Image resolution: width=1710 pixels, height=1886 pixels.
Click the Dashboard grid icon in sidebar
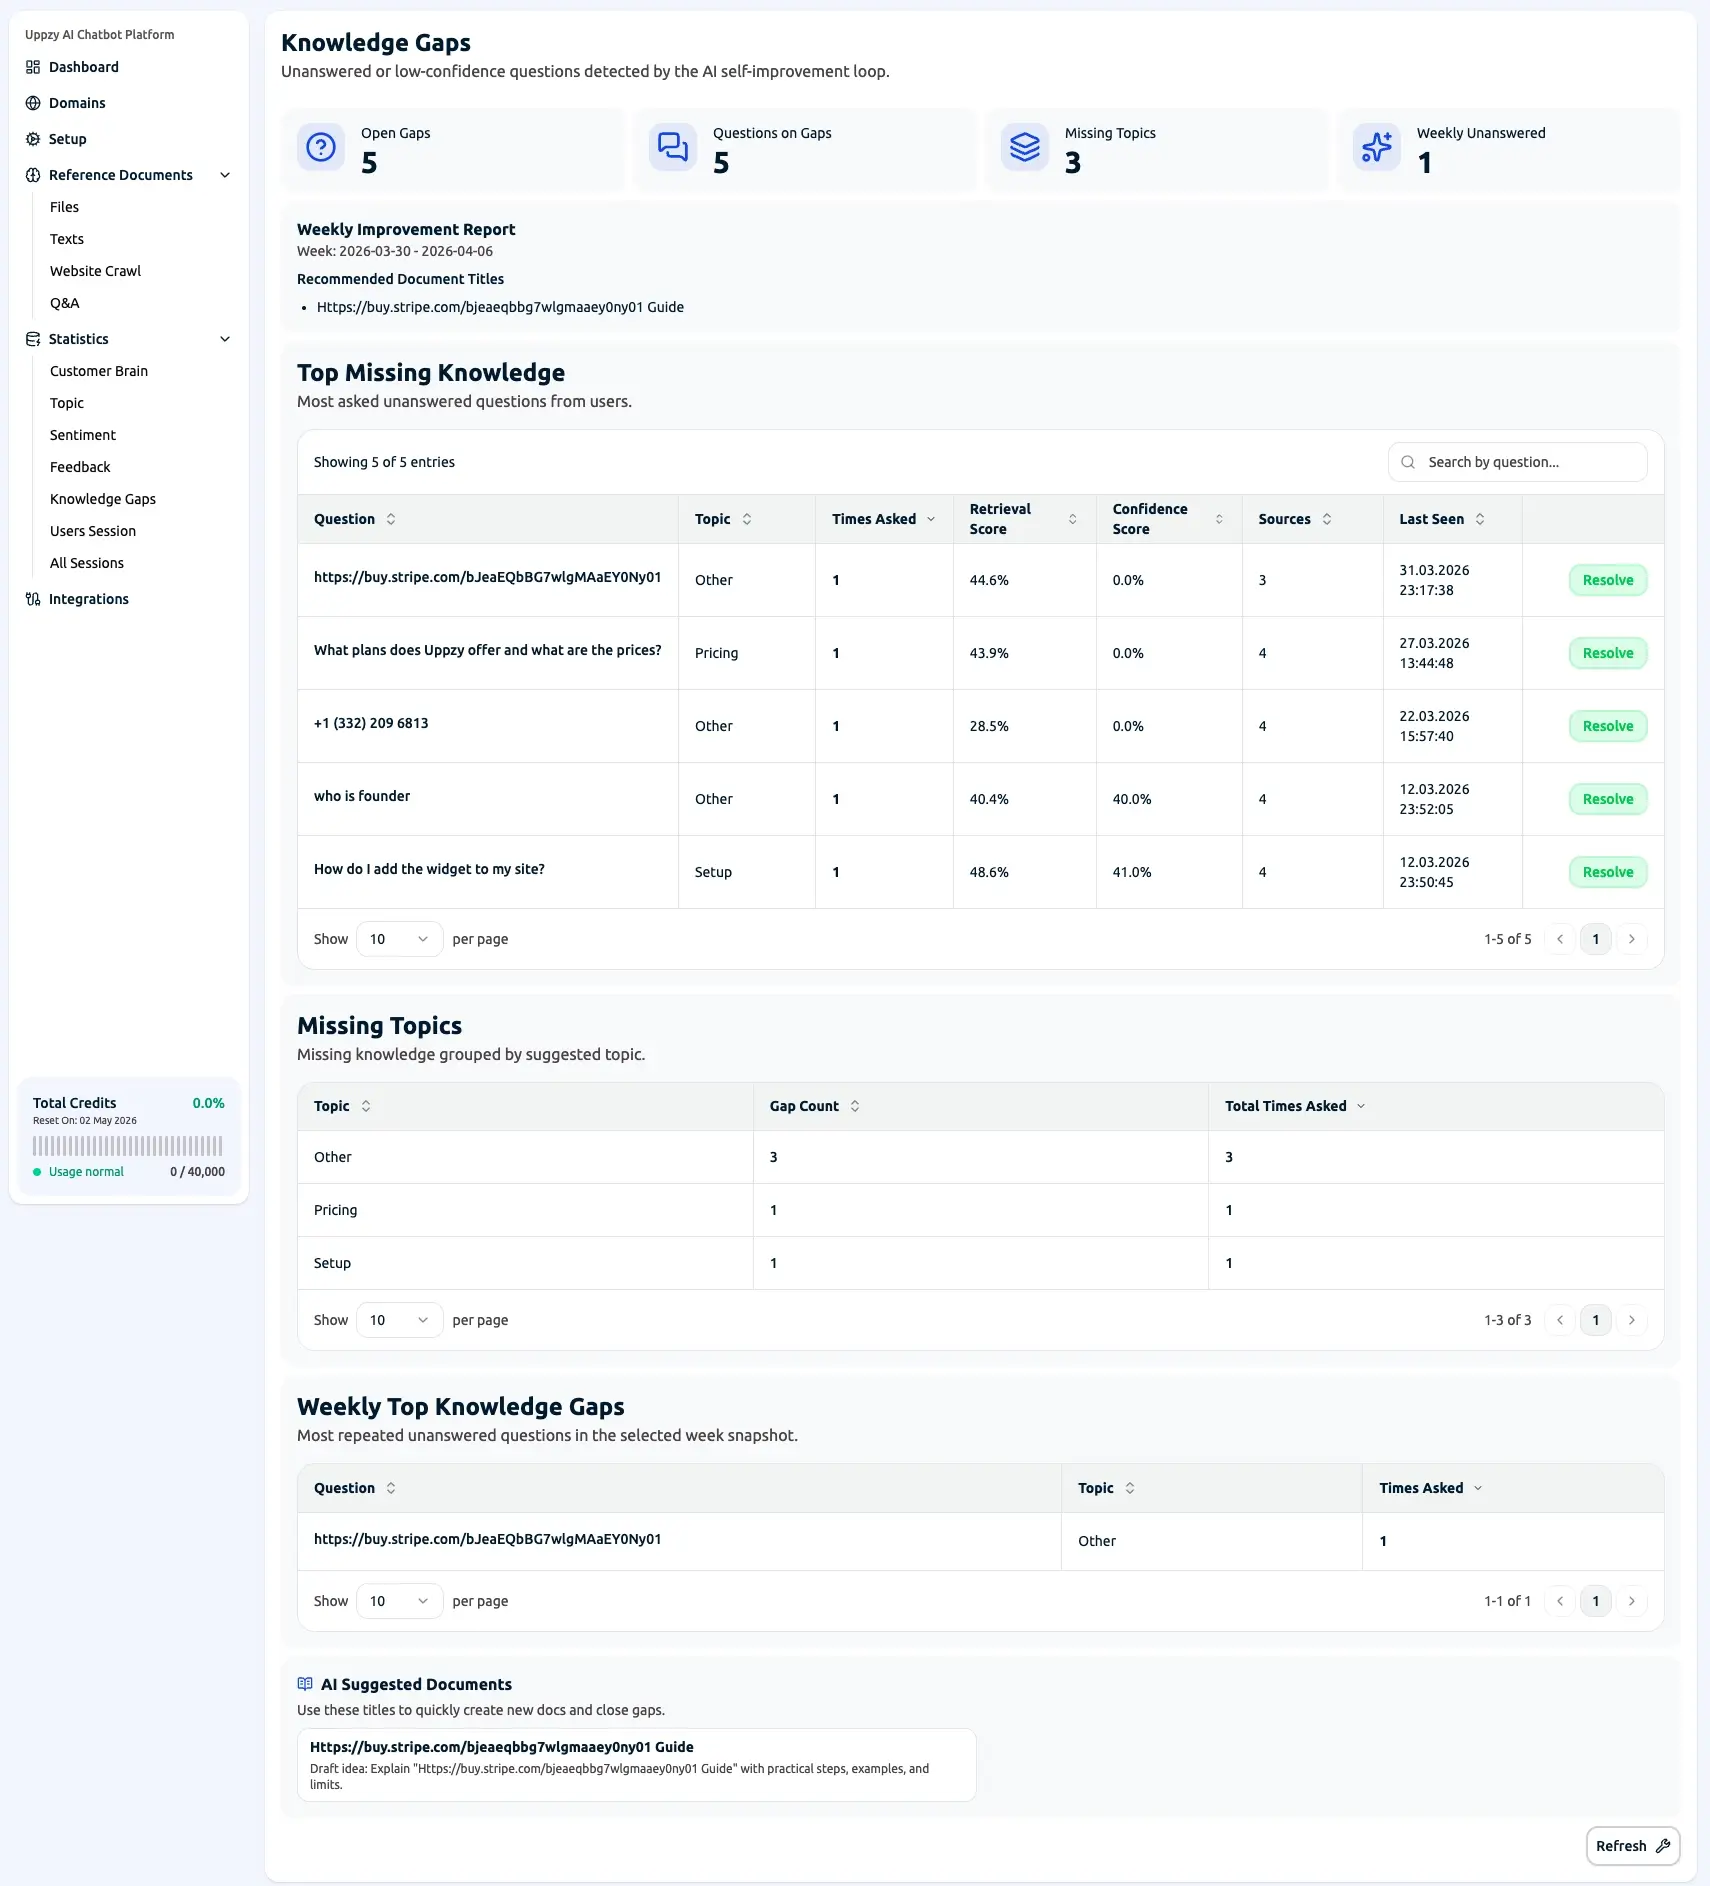(33, 67)
